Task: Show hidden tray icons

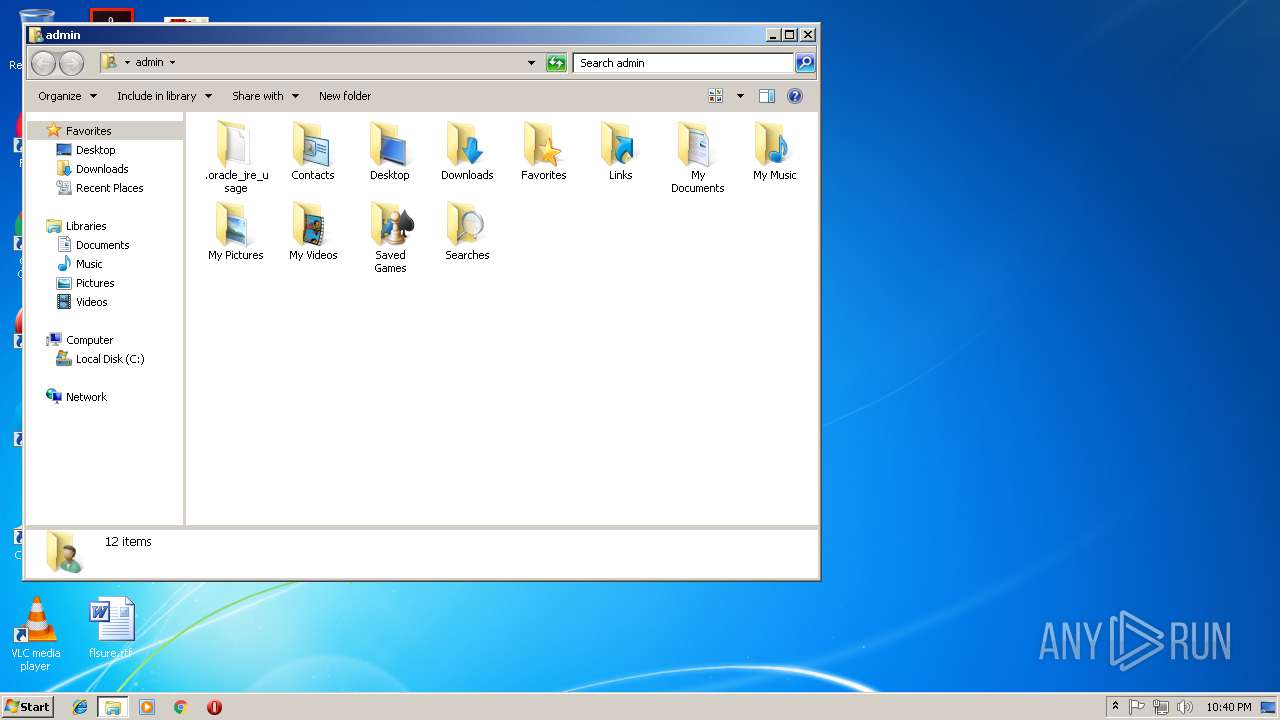Action: [1115, 707]
